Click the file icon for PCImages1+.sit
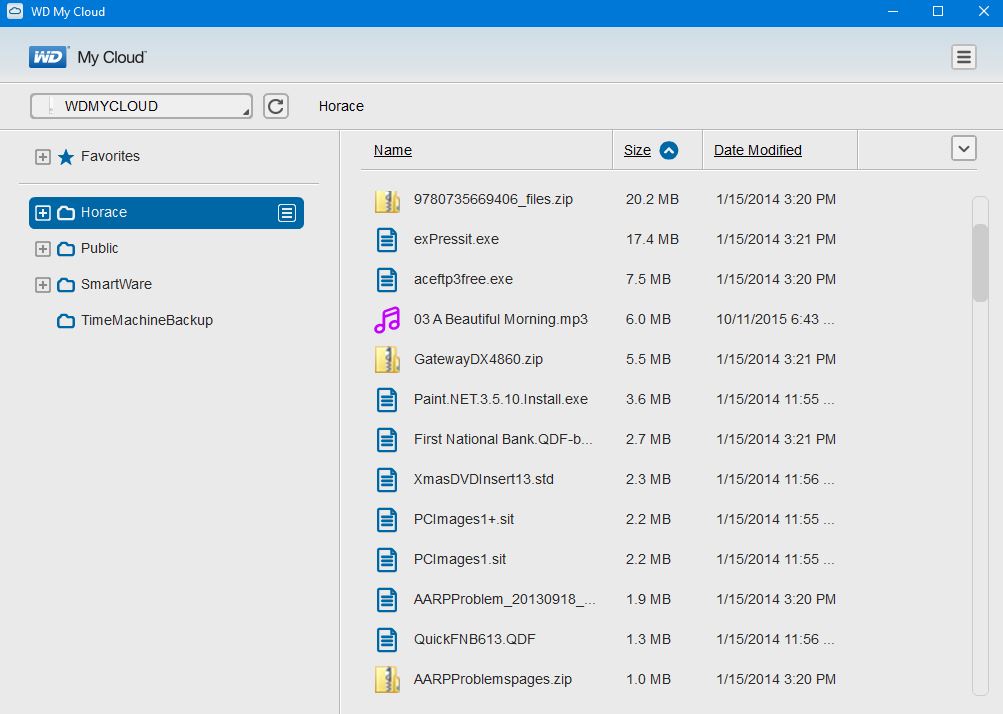 pos(387,520)
